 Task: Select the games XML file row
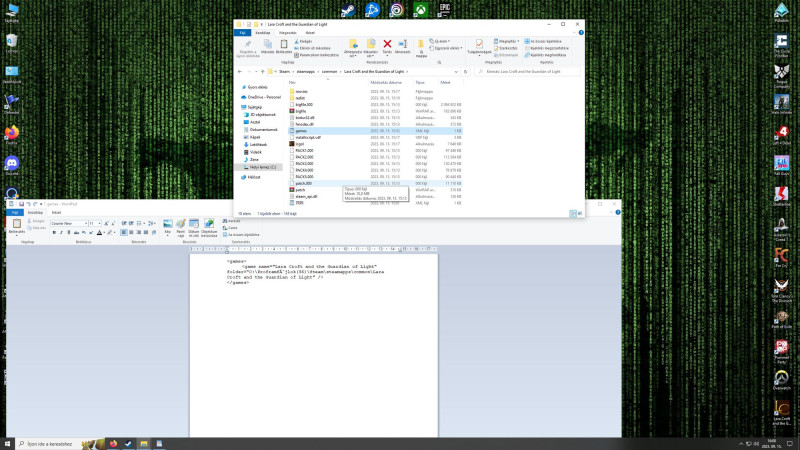click(x=375, y=131)
